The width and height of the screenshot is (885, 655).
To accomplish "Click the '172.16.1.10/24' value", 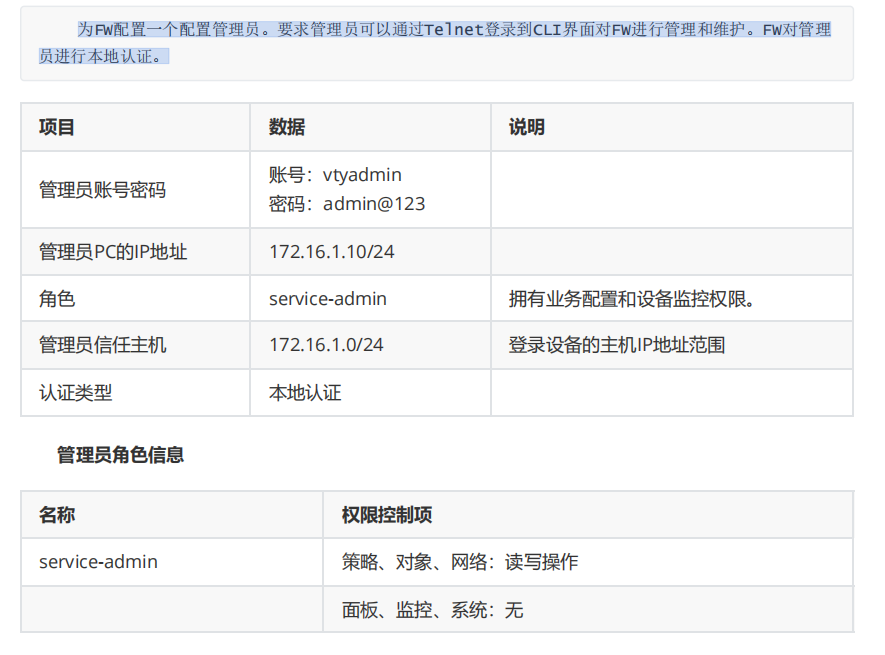I will tap(331, 252).
